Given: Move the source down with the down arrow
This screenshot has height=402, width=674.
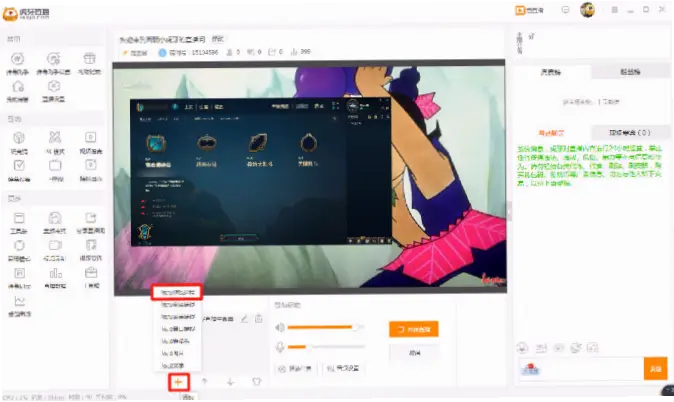Looking at the screenshot, I should click(230, 382).
